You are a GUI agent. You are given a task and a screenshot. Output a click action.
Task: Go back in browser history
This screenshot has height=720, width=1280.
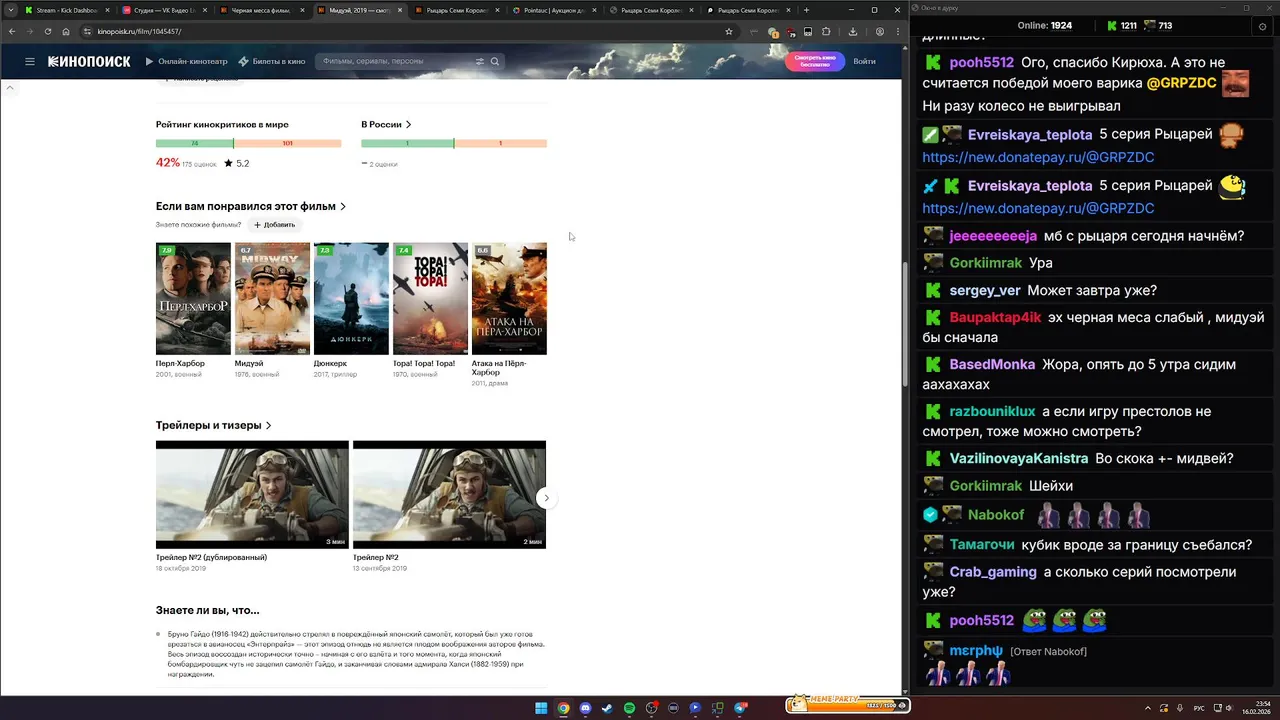(x=12, y=31)
